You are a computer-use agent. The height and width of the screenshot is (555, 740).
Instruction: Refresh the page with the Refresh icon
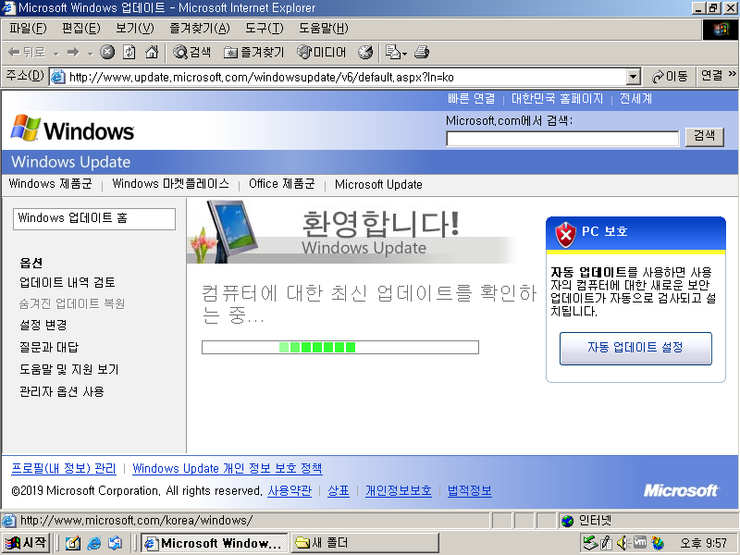click(x=129, y=52)
